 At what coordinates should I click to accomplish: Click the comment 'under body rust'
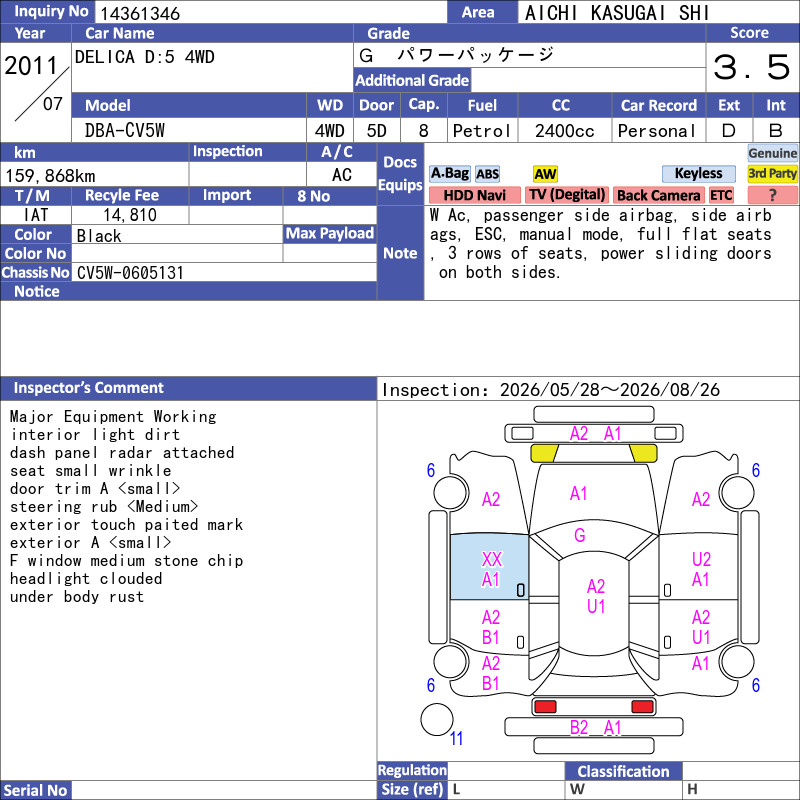tap(77, 596)
